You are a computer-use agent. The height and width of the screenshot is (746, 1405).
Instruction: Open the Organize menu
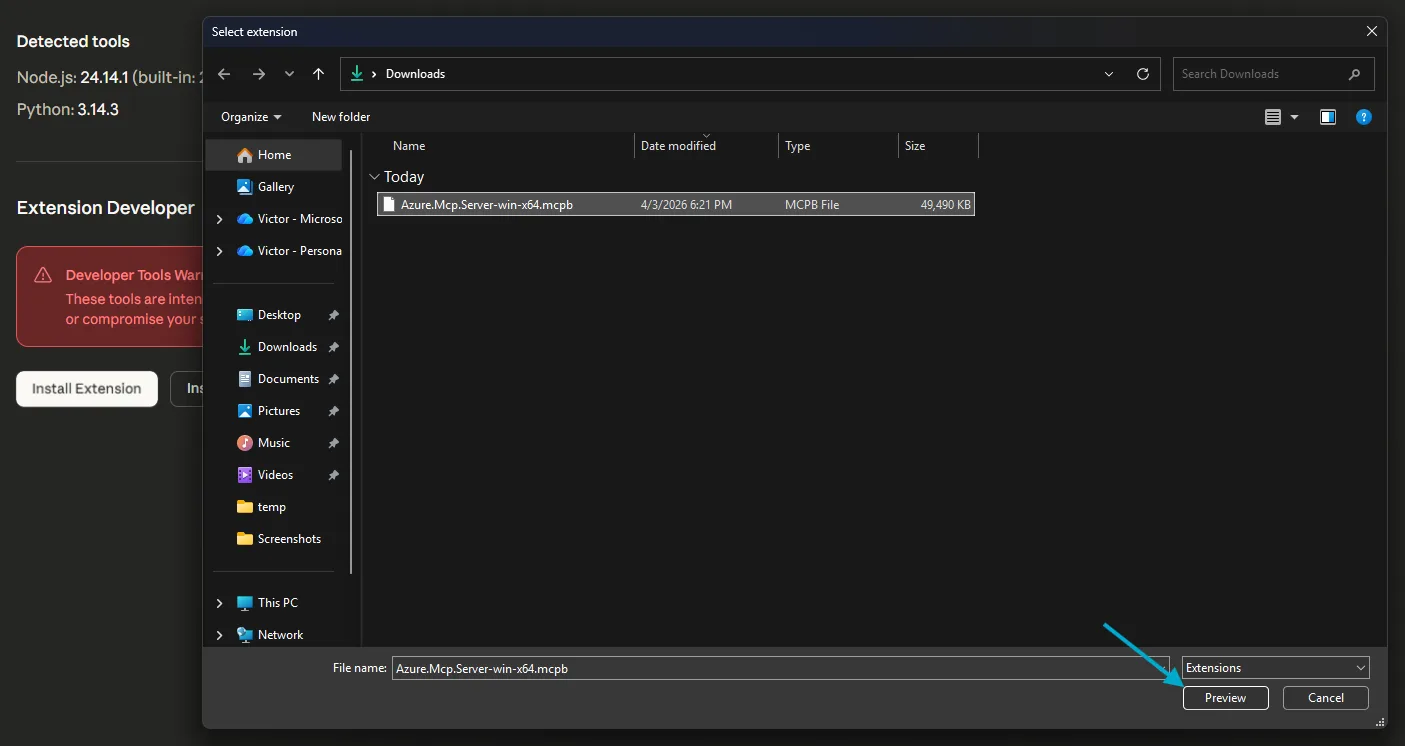tap(249, 117)
